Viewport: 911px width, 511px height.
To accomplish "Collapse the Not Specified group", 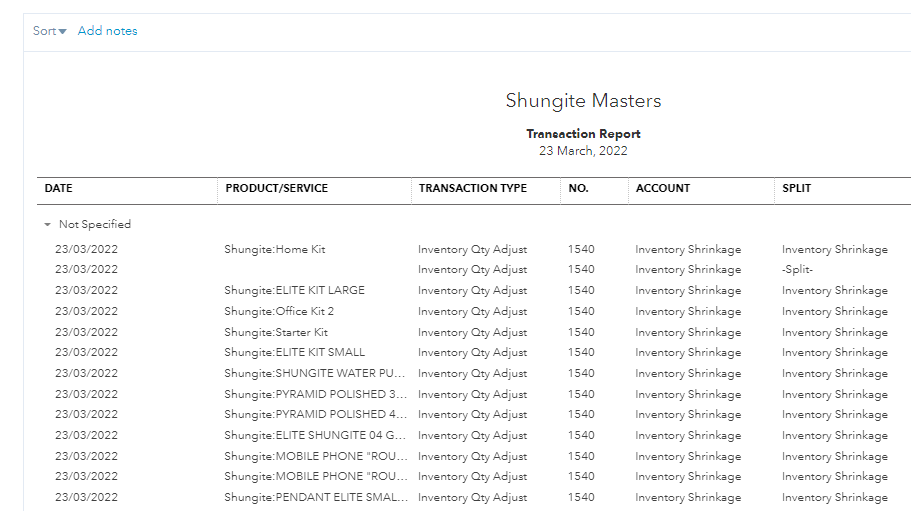I will click(48, 225).
